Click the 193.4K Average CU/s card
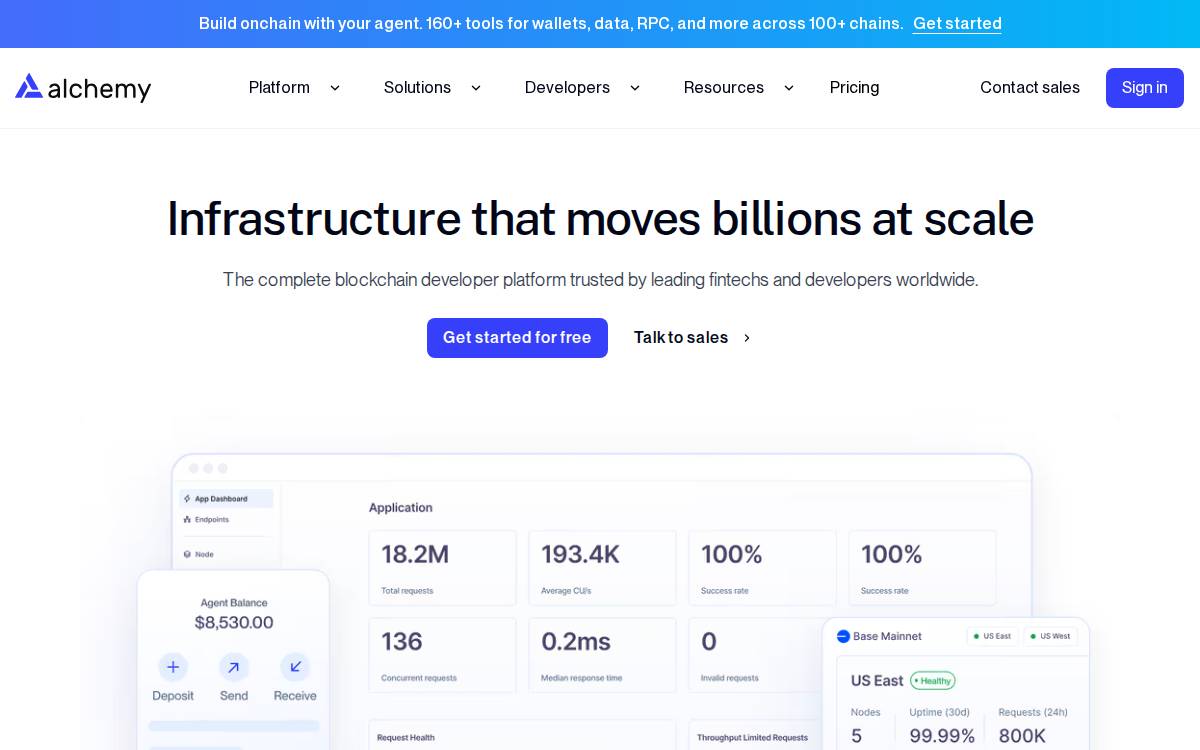Viewport: 1200px width, 750px height. coord(603,568)
